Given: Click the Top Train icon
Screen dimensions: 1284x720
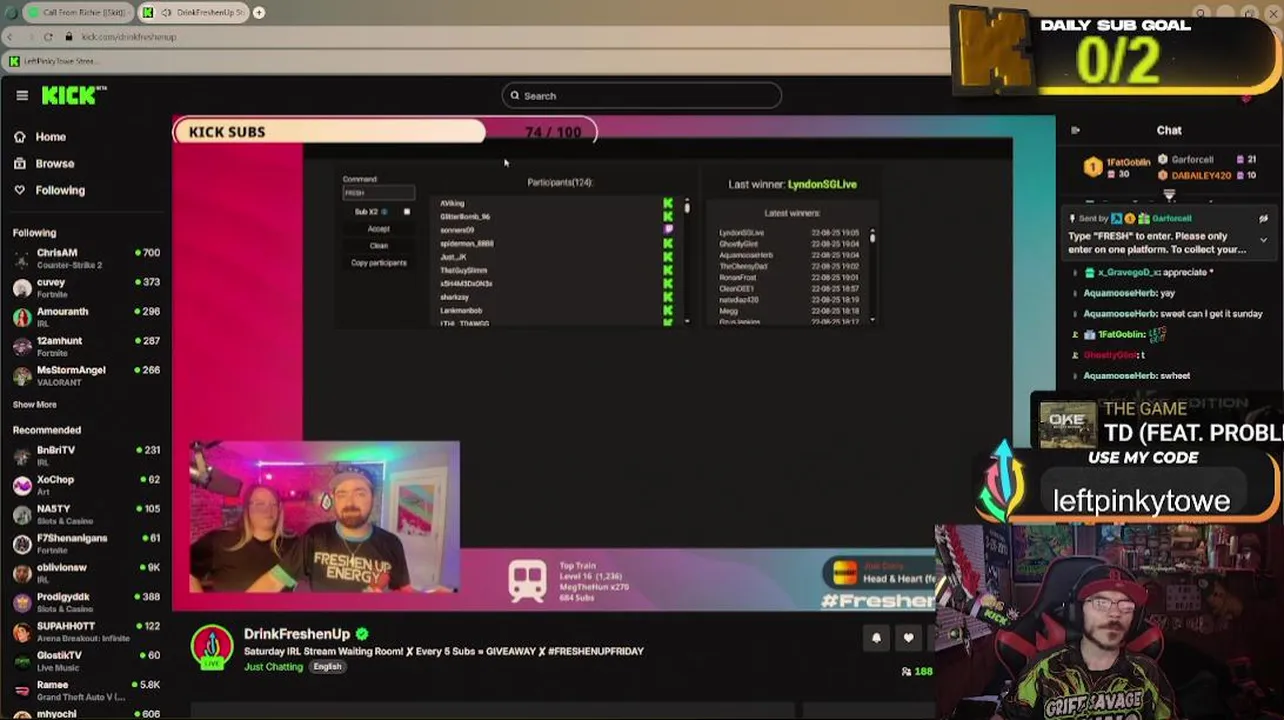Looking at the screenshot, I should 527,581.
